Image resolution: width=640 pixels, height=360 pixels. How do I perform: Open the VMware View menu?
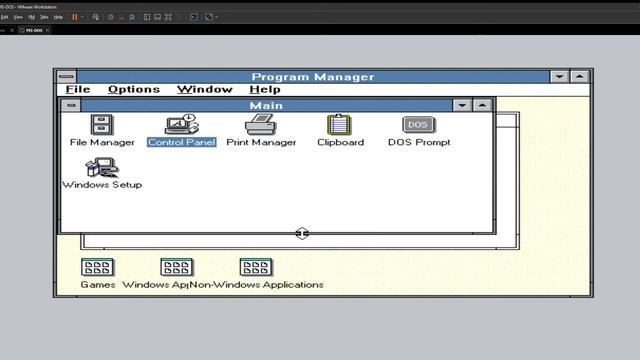tap(18, 17)
